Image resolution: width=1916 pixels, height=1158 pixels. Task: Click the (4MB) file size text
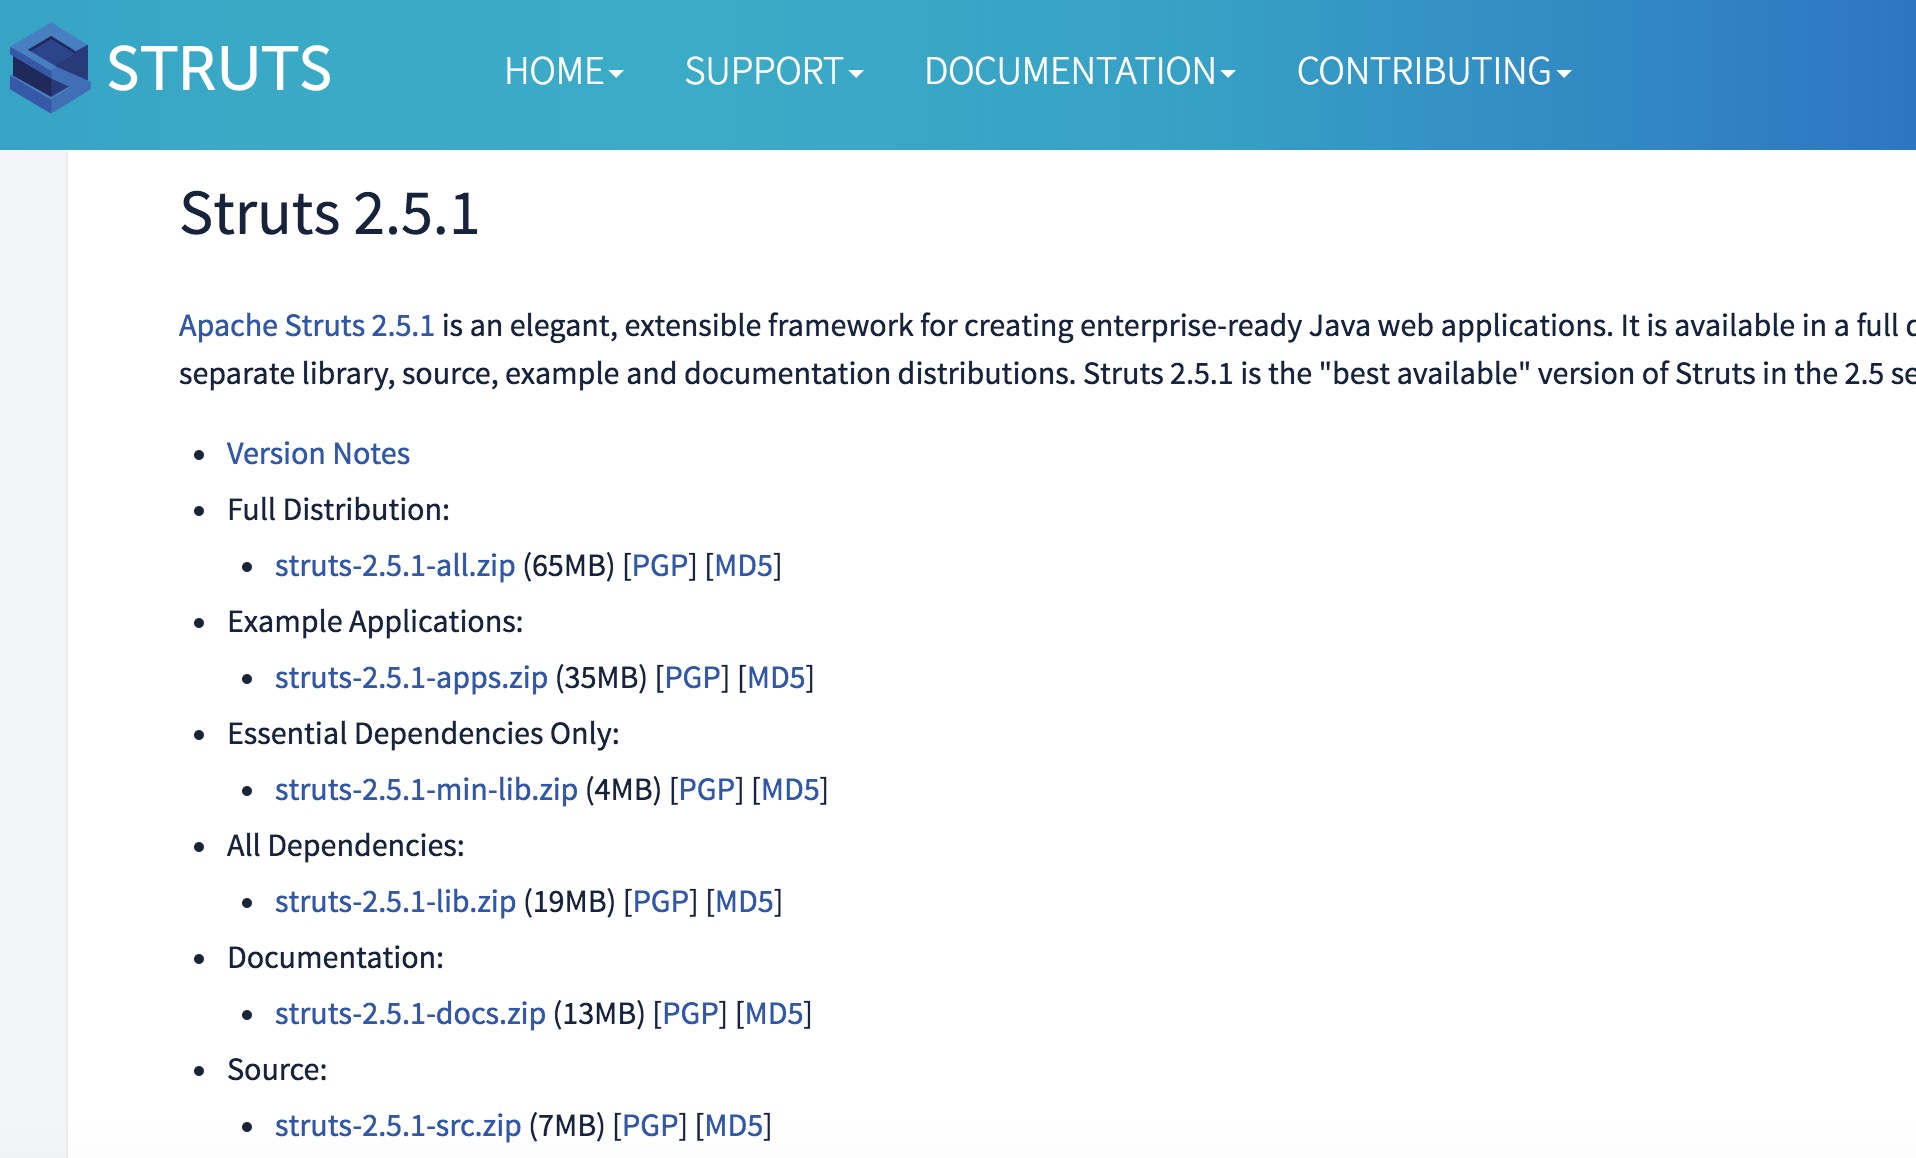coord(624,789)
